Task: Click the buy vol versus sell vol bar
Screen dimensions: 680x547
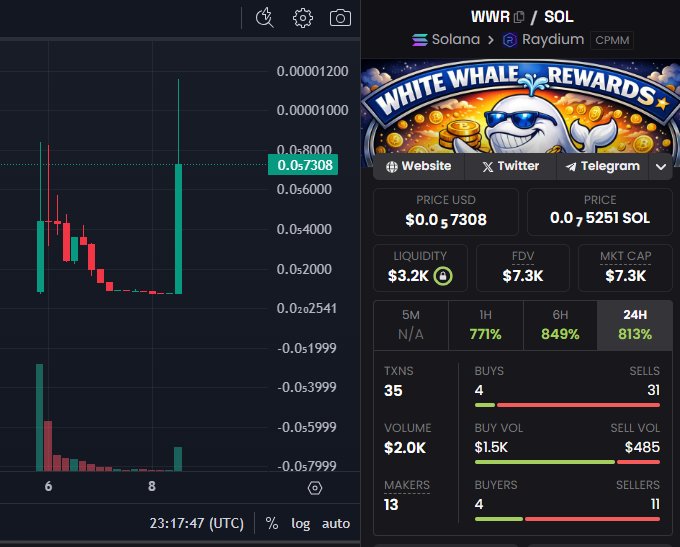Action: (x=567, y=462)
